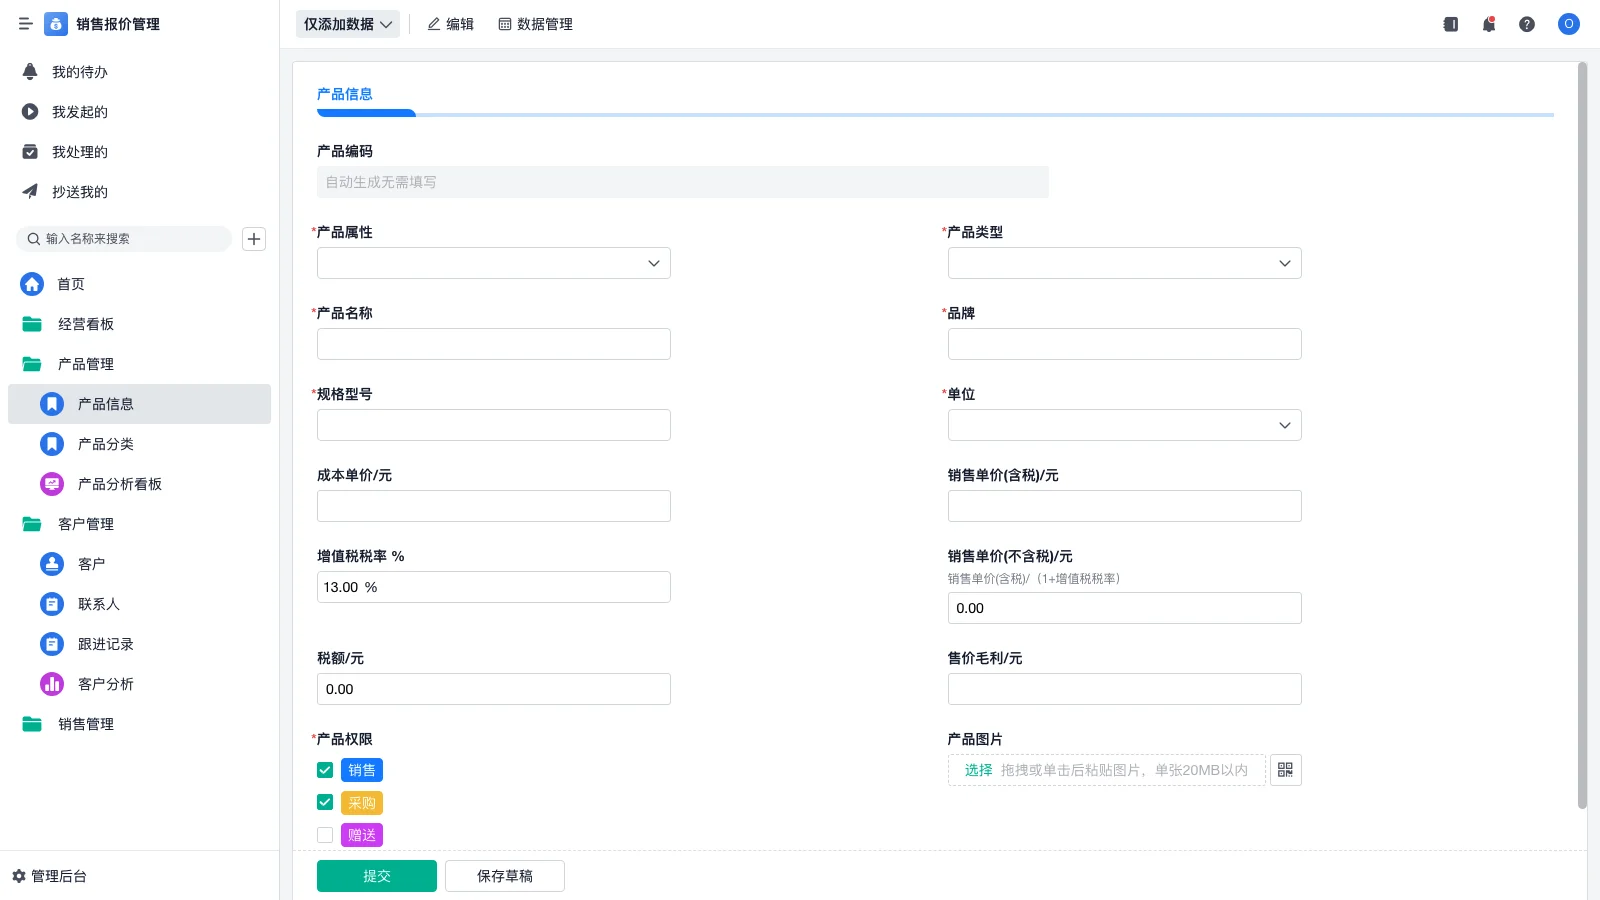Open the help question mark icon
This screenshot has height=900, width=1600.
point(1527,24)
